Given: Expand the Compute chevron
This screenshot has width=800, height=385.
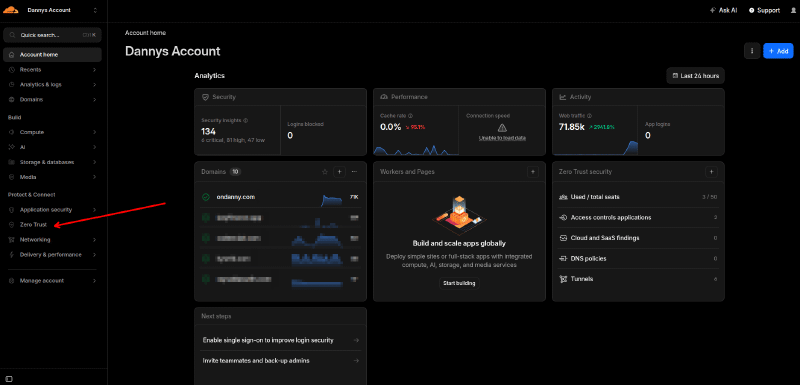Looking at the screenshot, I should (94, 132).
